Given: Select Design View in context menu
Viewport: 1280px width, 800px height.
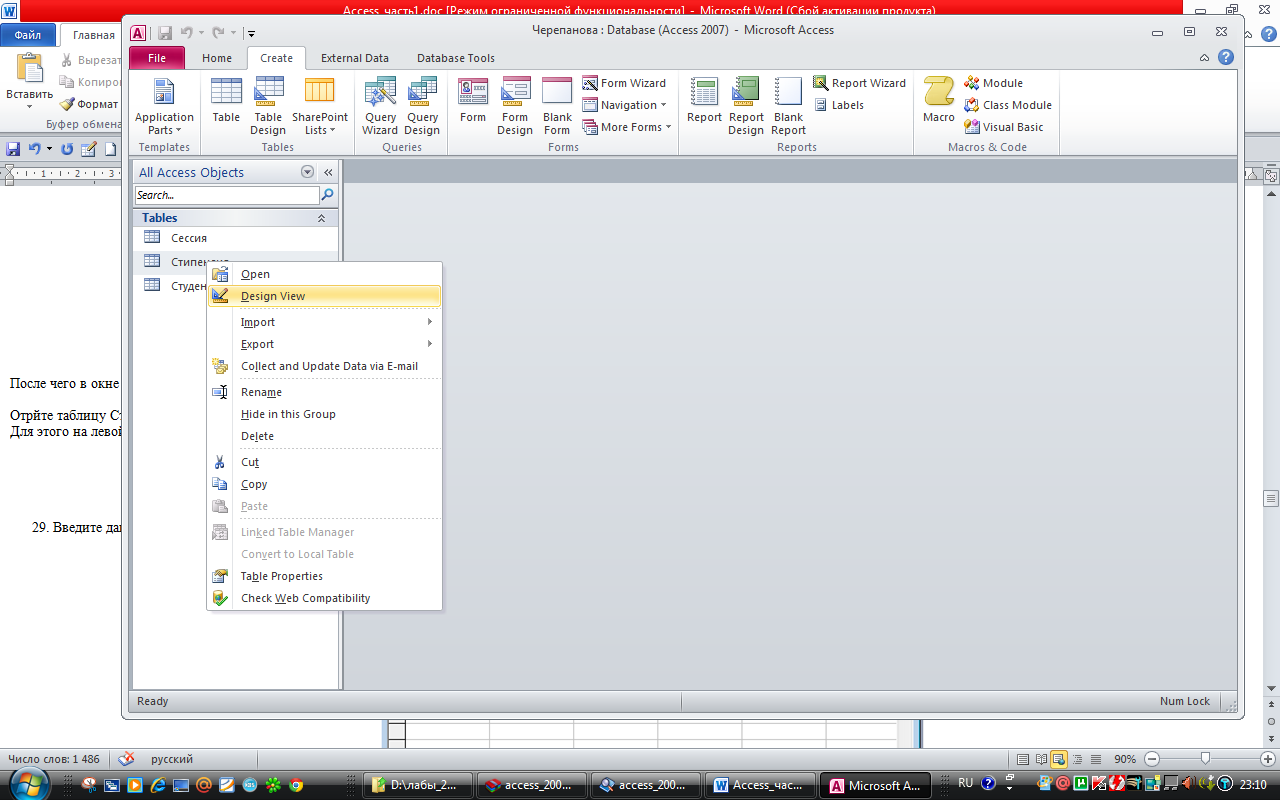Looking at the screenshot, I should pyautogui.click(x=324, y=296).
